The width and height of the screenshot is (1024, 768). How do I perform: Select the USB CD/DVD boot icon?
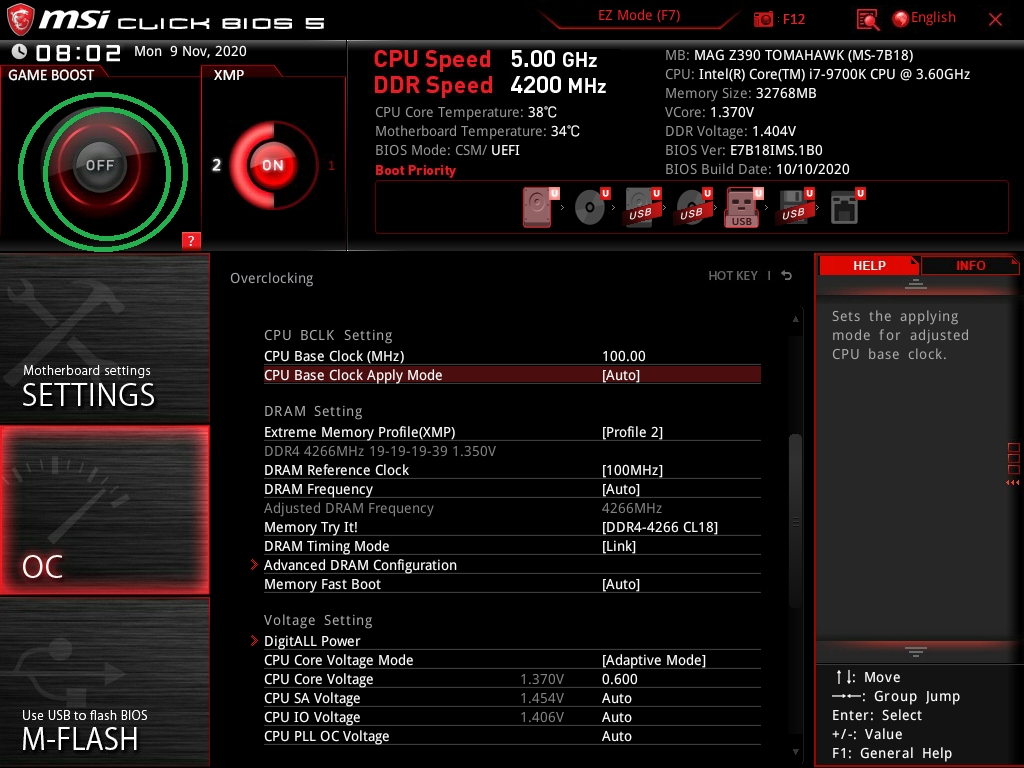click(693, 207)
